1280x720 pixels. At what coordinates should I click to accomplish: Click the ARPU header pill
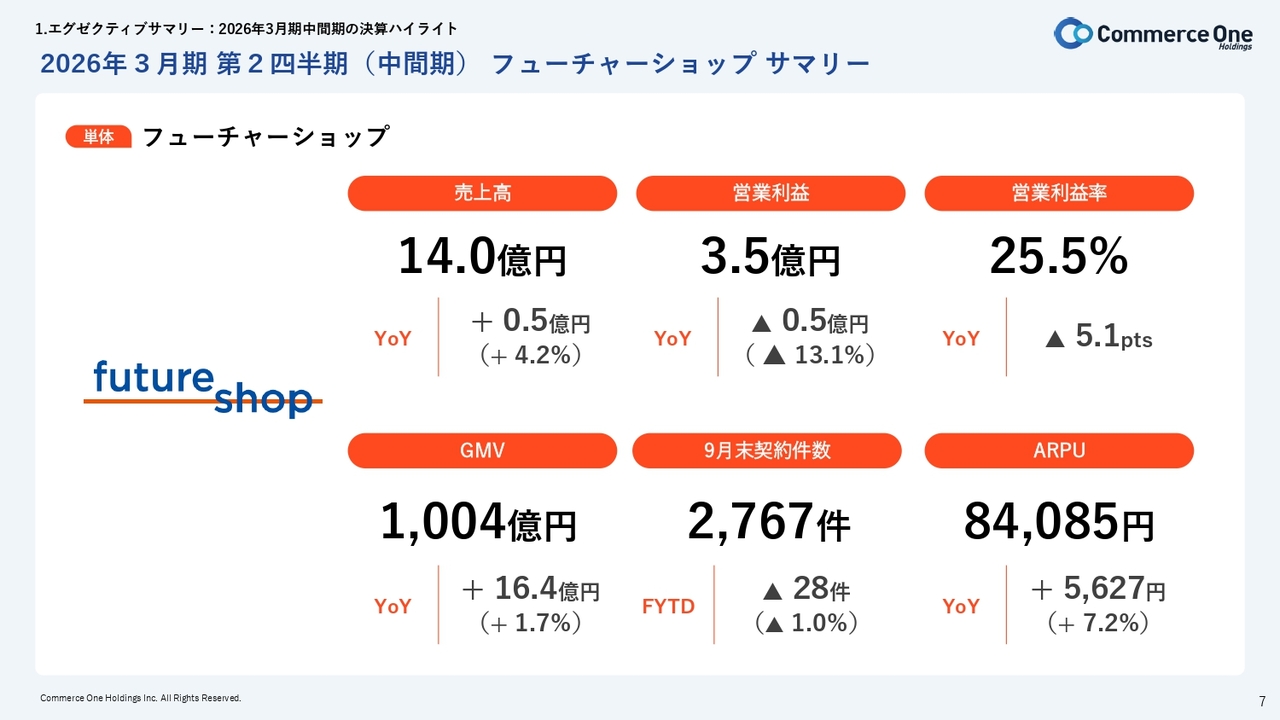tap(1059, 451)
